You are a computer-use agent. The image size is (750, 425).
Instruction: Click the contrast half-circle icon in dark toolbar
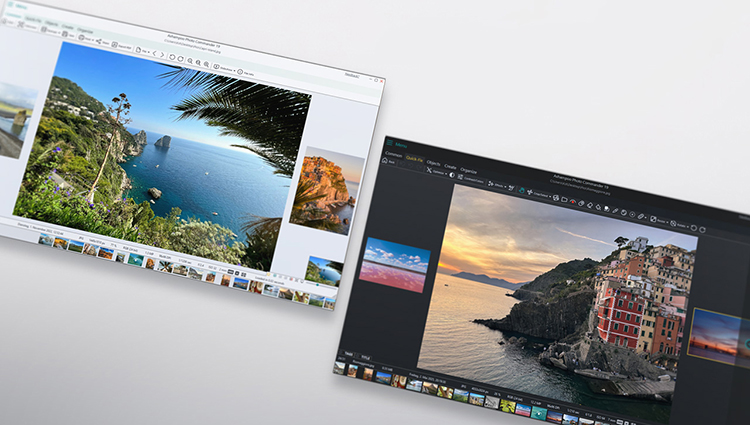pyautogui.click(x=451, y=176)
